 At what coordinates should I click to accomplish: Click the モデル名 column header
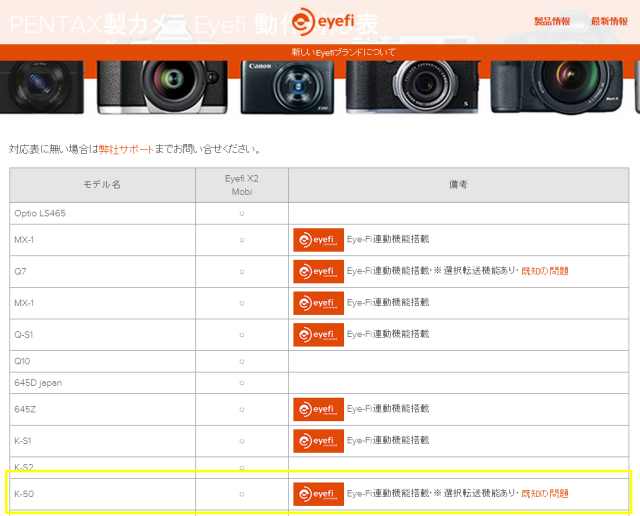tap(102, 185)
